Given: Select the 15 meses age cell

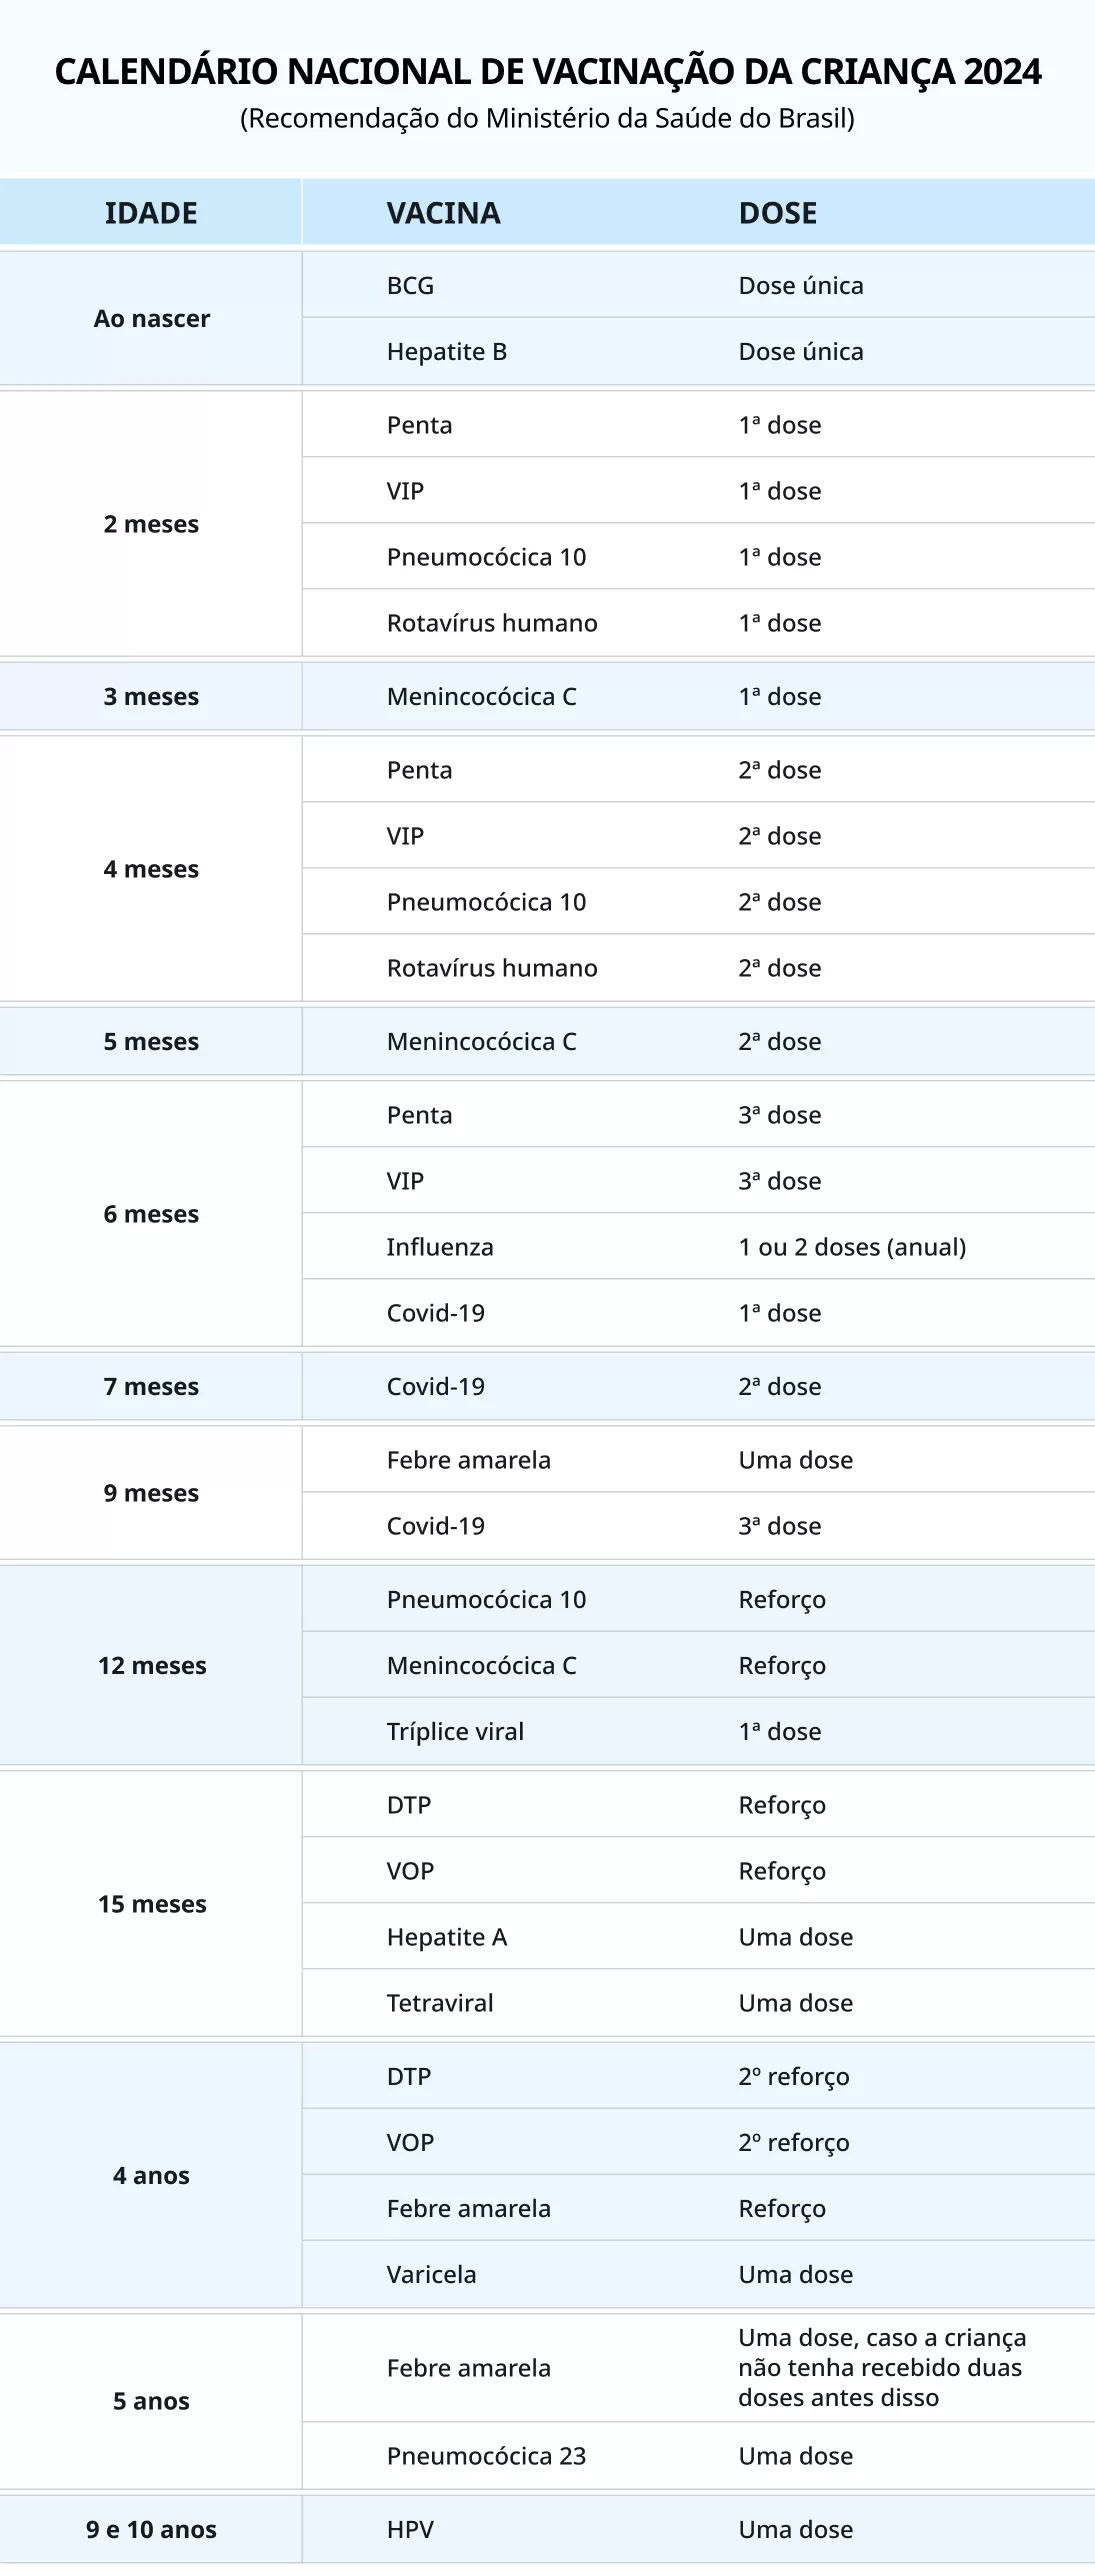Looking at the screenshot, I should pos(151,1904).
